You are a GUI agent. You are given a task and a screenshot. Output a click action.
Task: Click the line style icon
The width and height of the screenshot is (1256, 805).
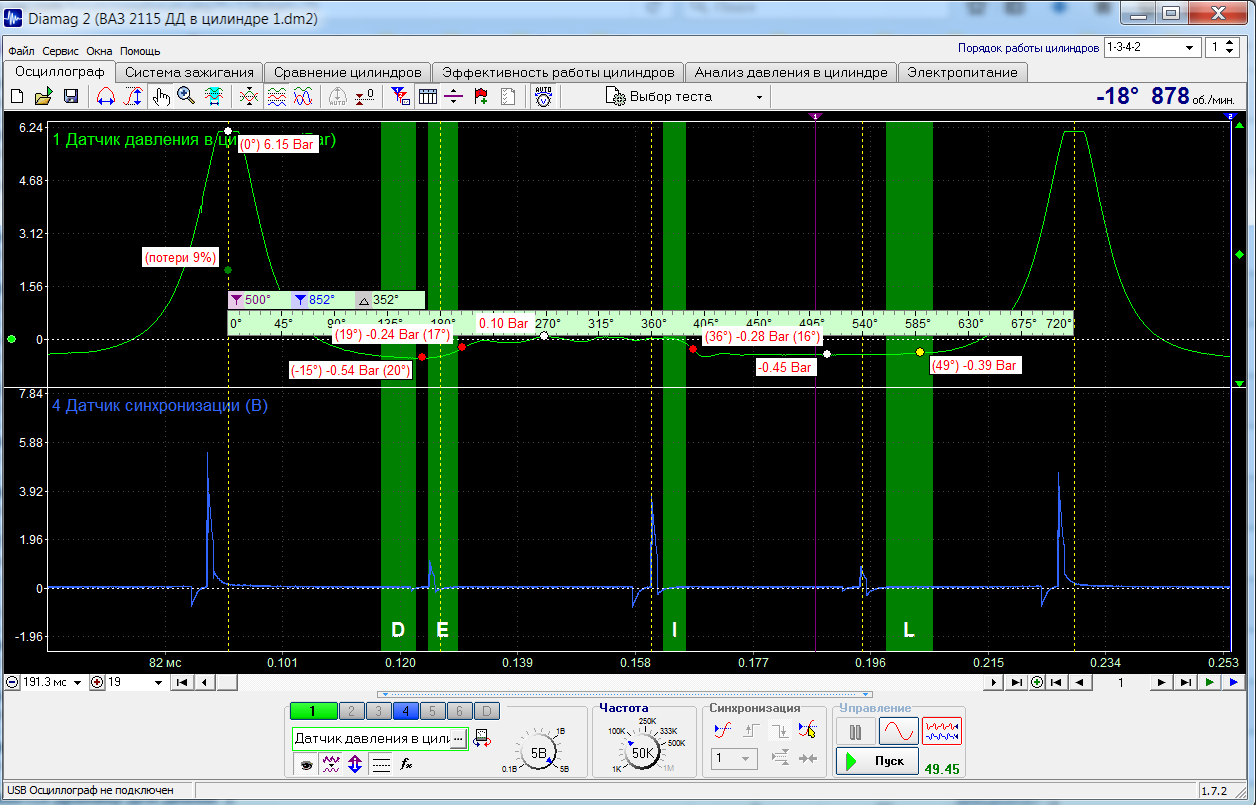(380, 765)
